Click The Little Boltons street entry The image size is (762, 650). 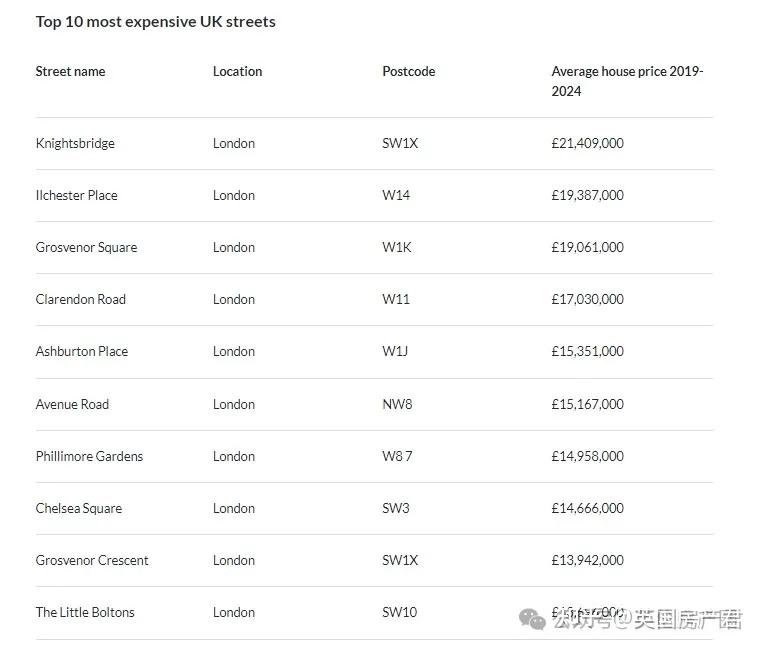pos(85,612)
